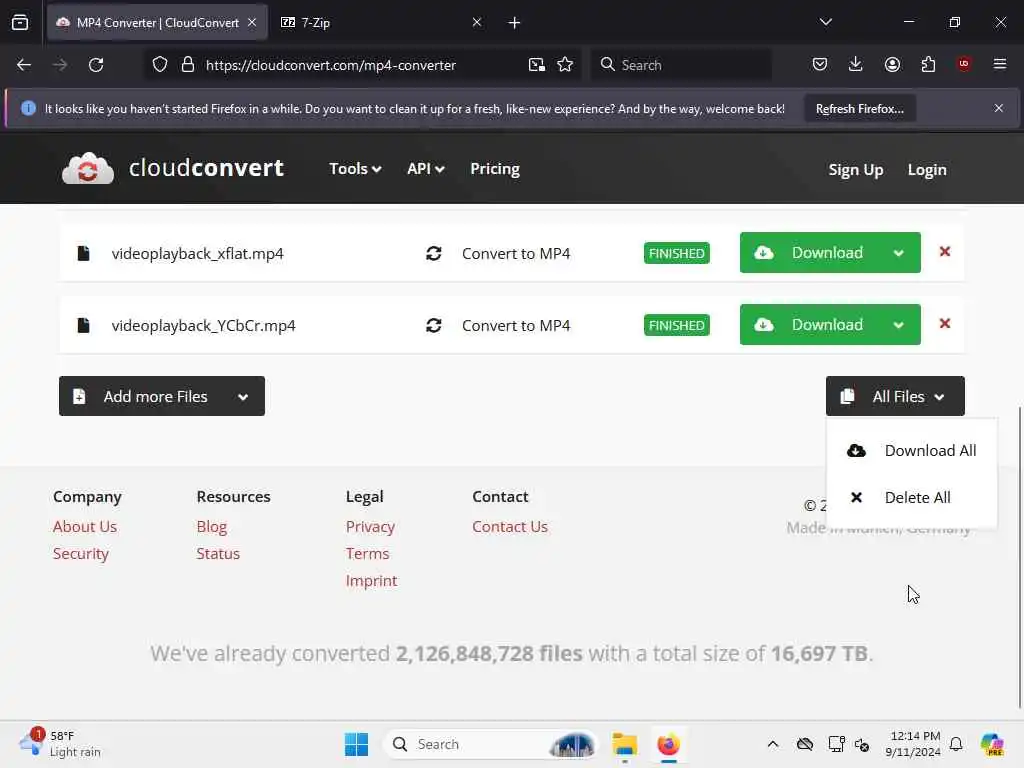
Task: Click the site padlock icon
Action: 188,65
